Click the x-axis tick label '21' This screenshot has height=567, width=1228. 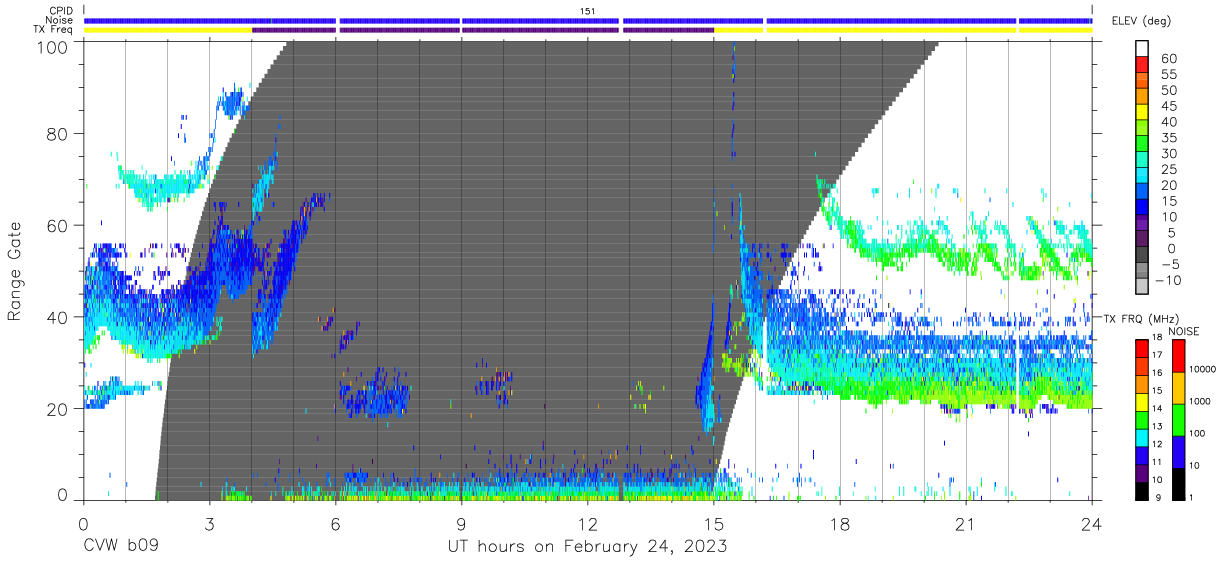[x=965, y=523]
